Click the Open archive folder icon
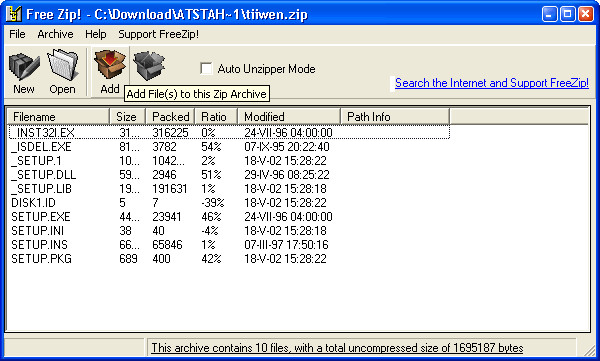600x361 pixels. click(x=62, y=65)
